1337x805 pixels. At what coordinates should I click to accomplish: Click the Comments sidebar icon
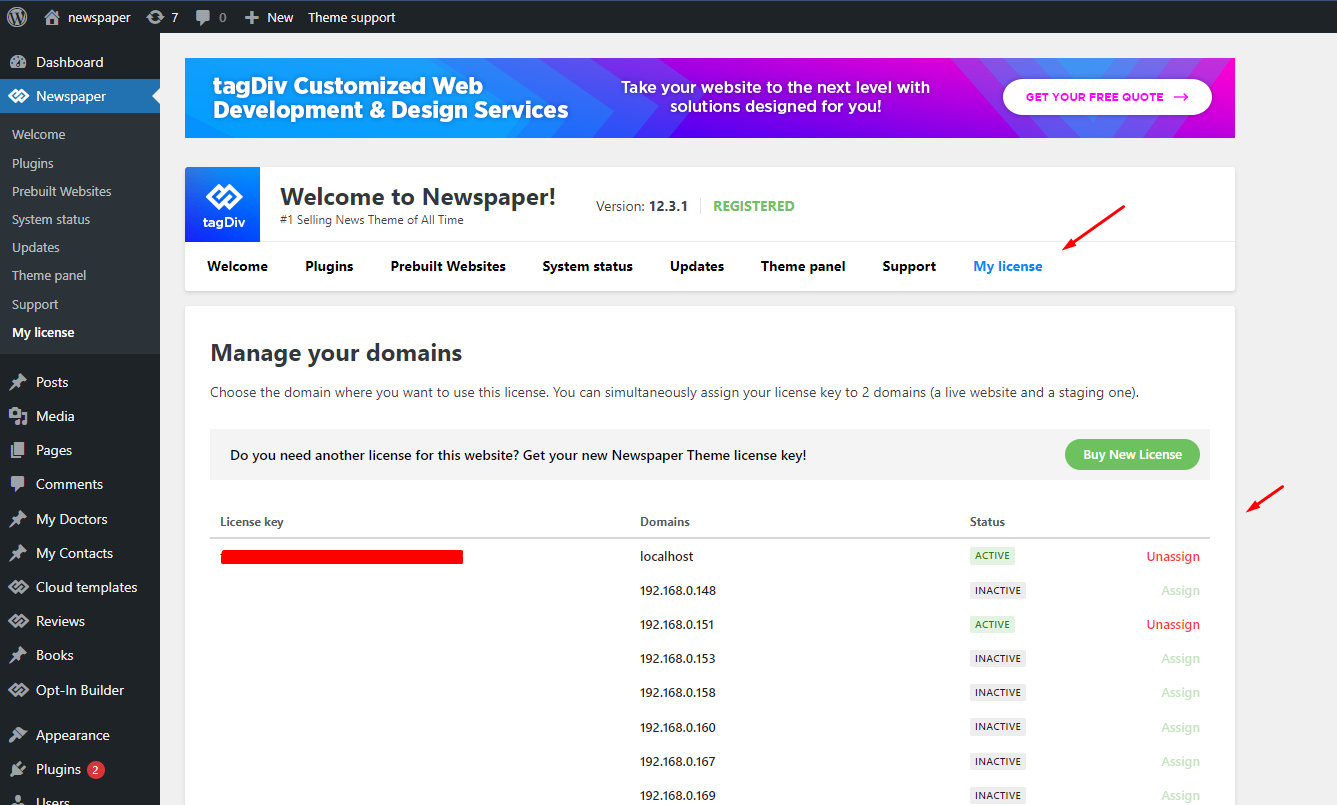18,484
